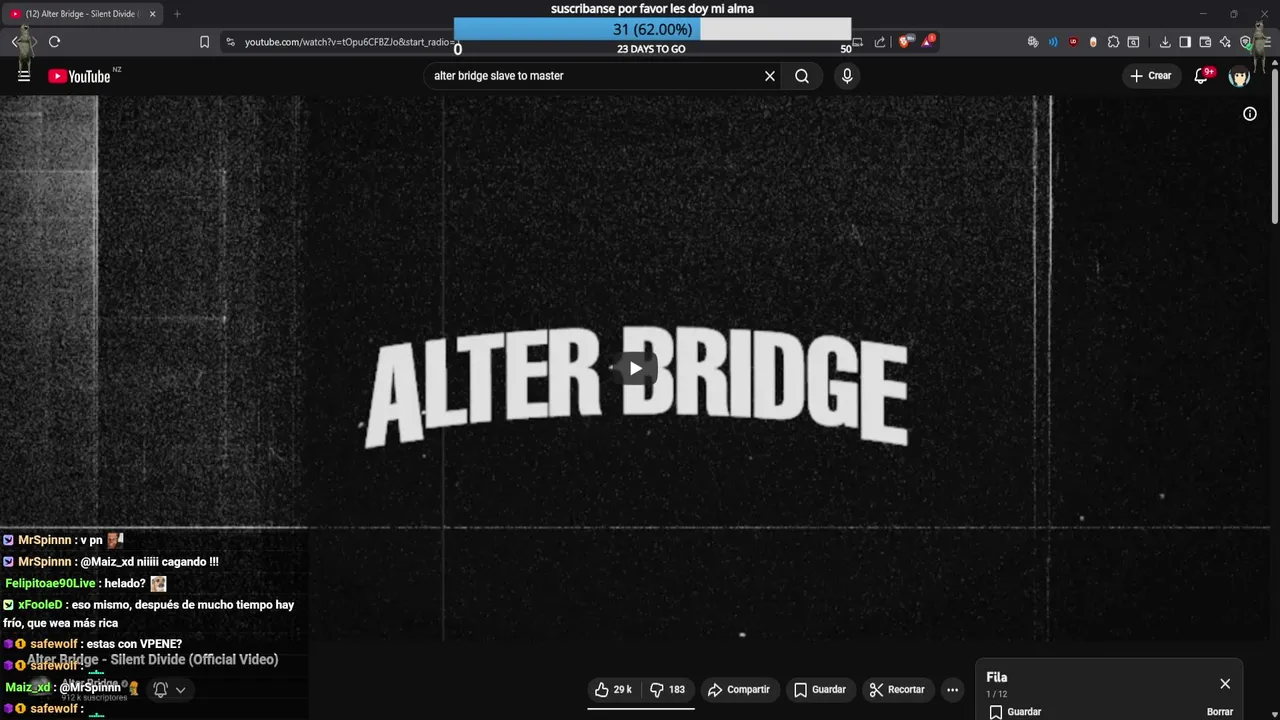Click the video title Silent Divide
Viewport: 1280px width, 720px height.
(152, 660)
